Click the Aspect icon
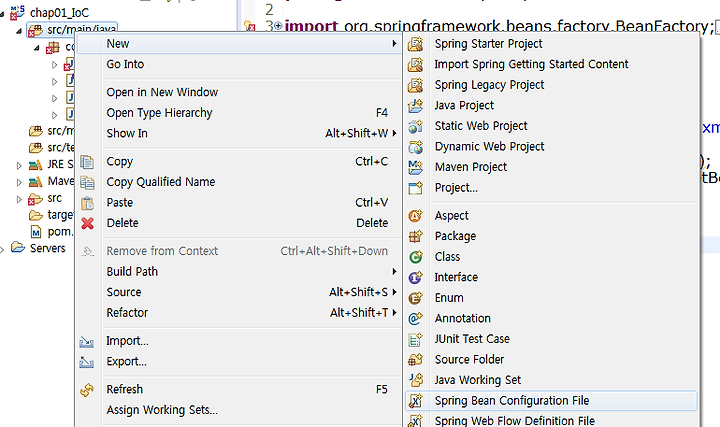Image resolution: width=720 pixels, height=427 pixels. tap(416, 216)
